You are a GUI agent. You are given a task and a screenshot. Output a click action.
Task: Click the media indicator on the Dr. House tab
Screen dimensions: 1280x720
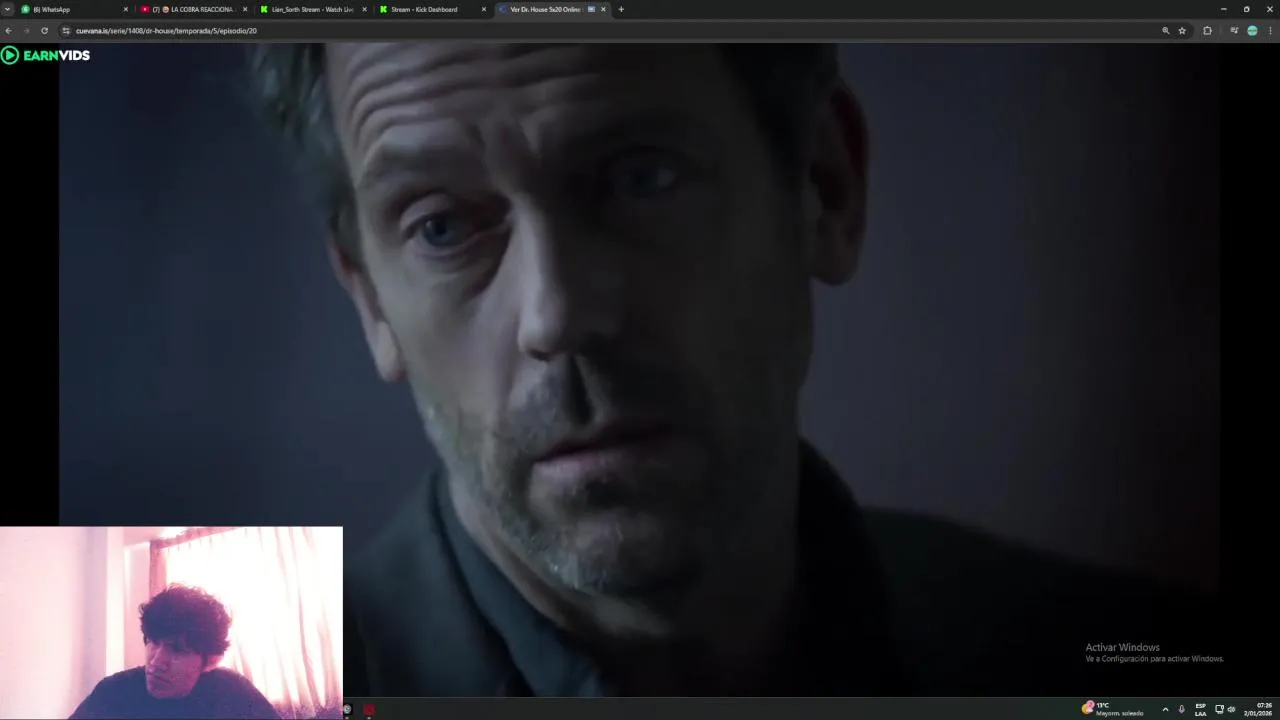(591, 9)
